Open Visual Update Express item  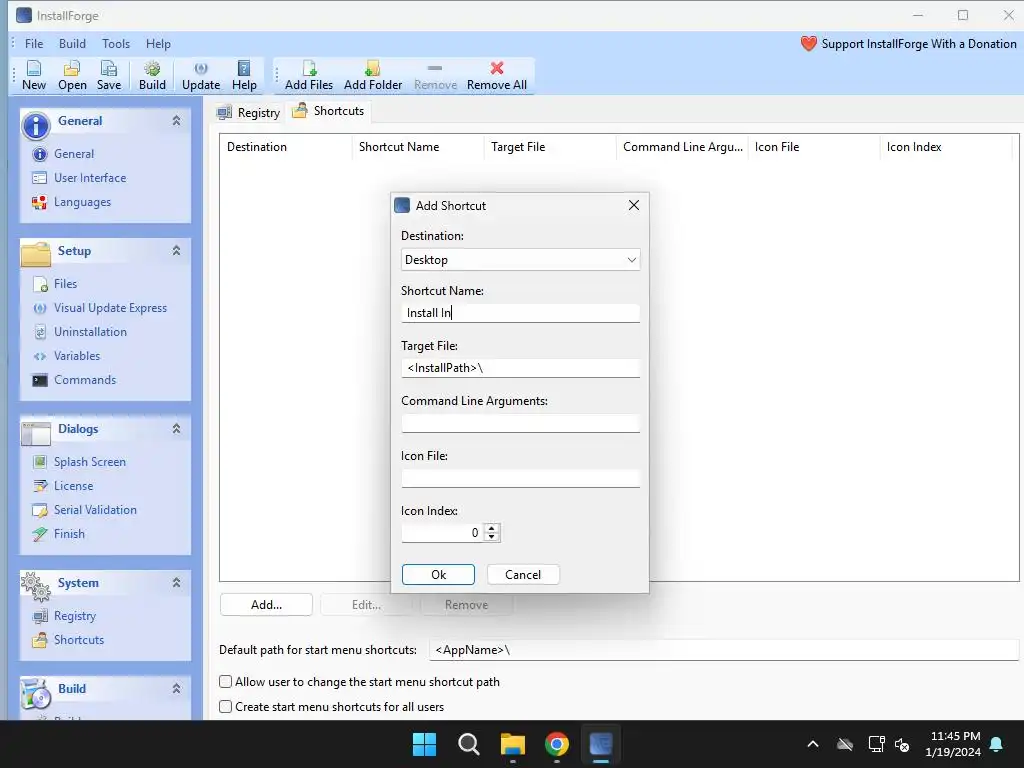110,308
